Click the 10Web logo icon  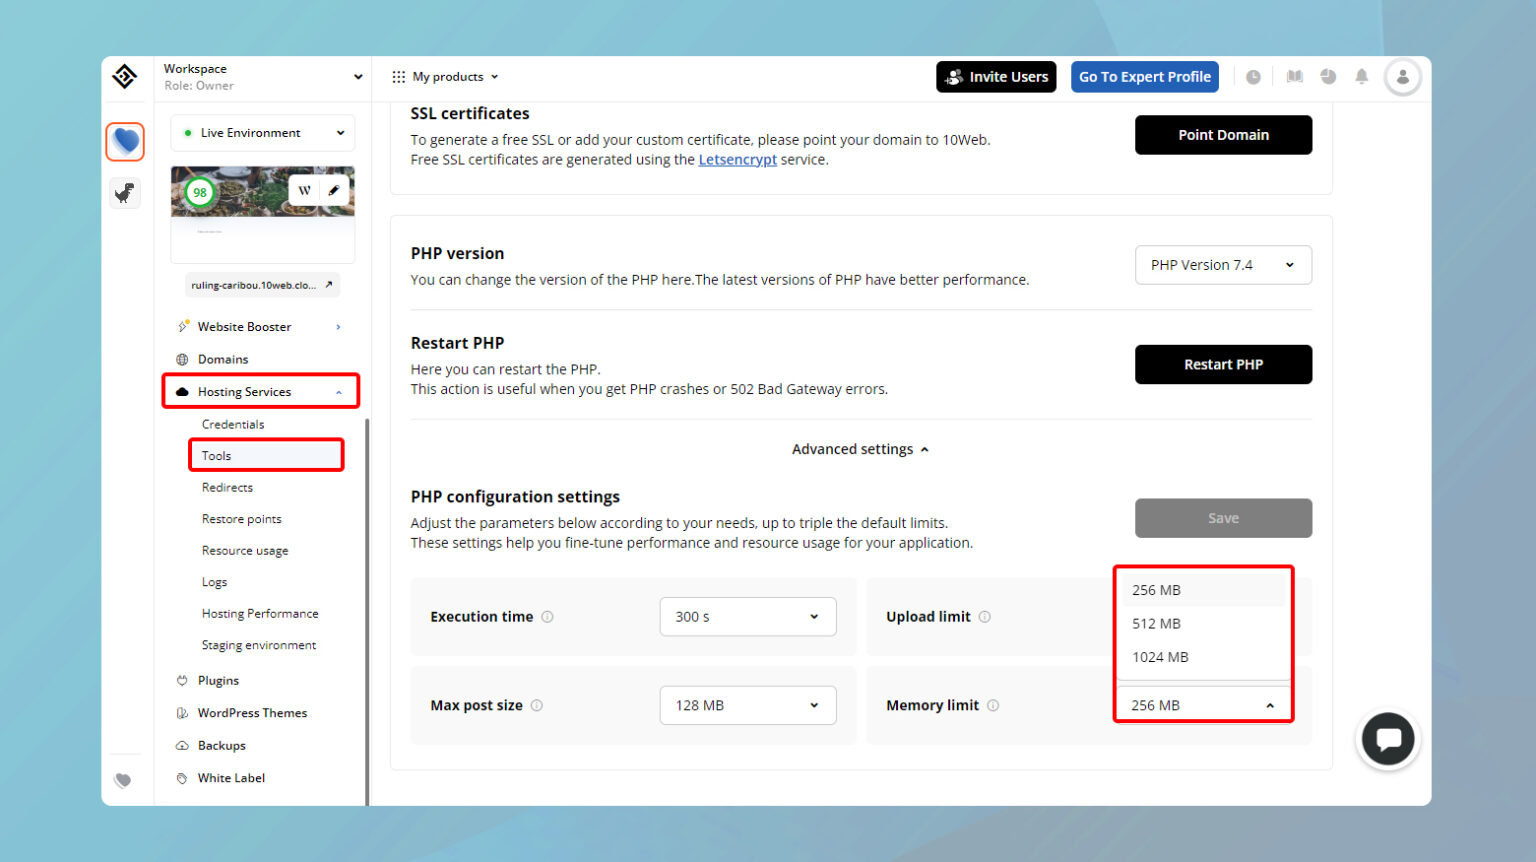pos(125,77)
